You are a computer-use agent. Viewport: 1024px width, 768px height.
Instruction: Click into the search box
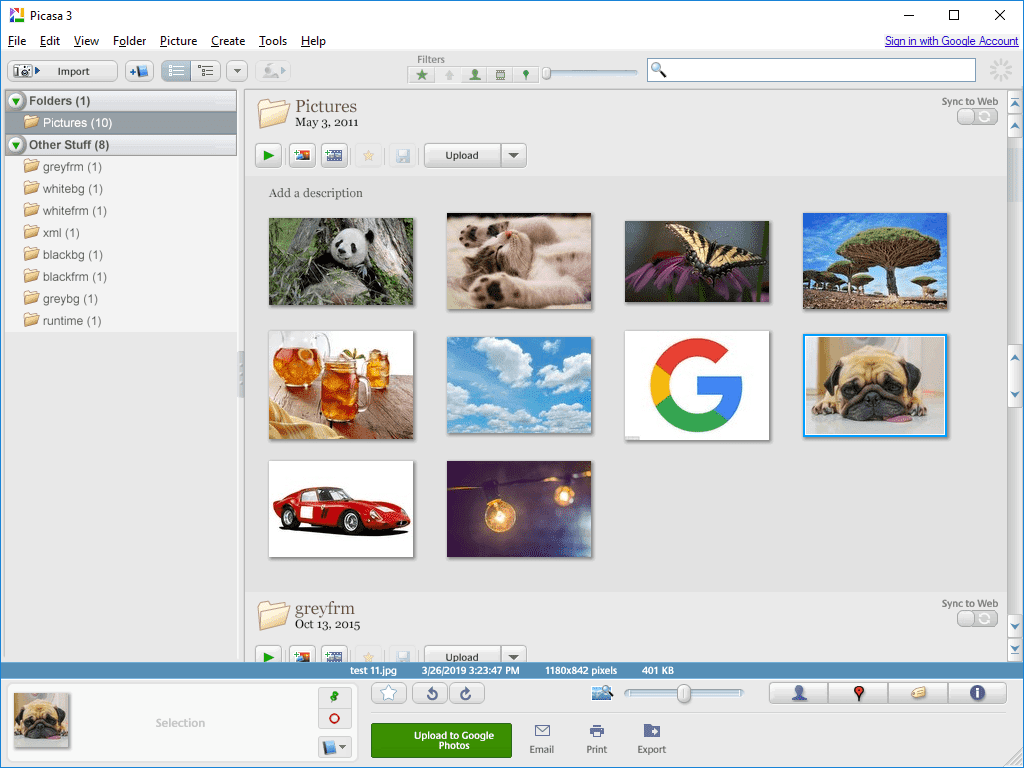(811, 70)
